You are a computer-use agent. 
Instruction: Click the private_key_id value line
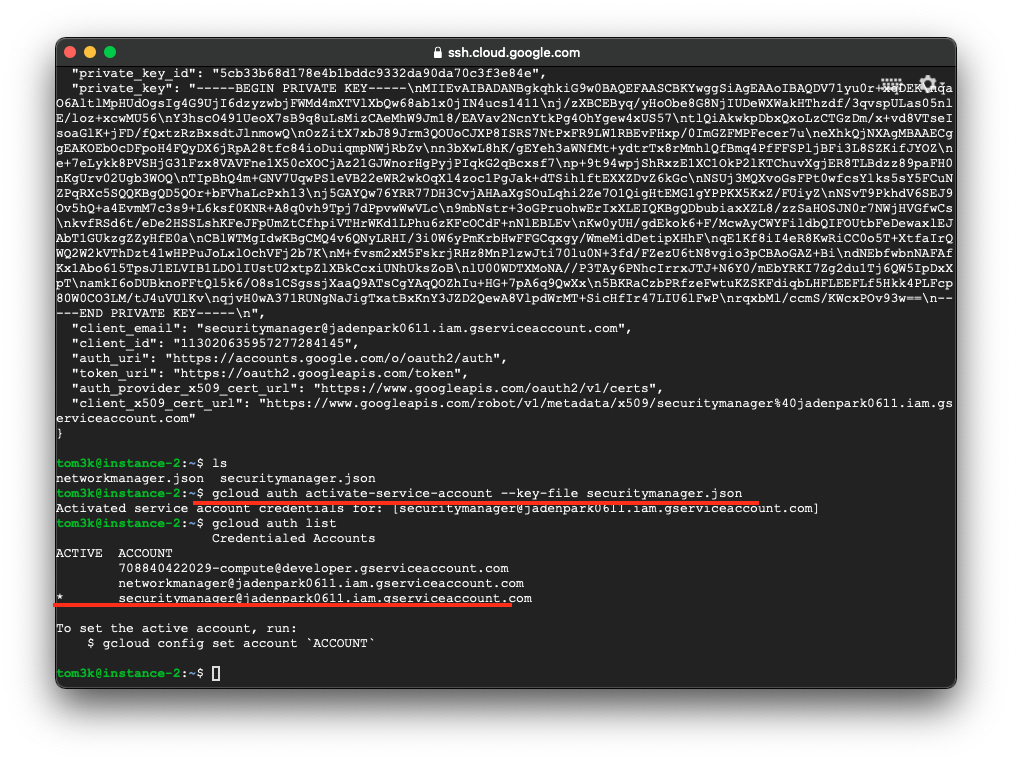(x=309, y=74)
